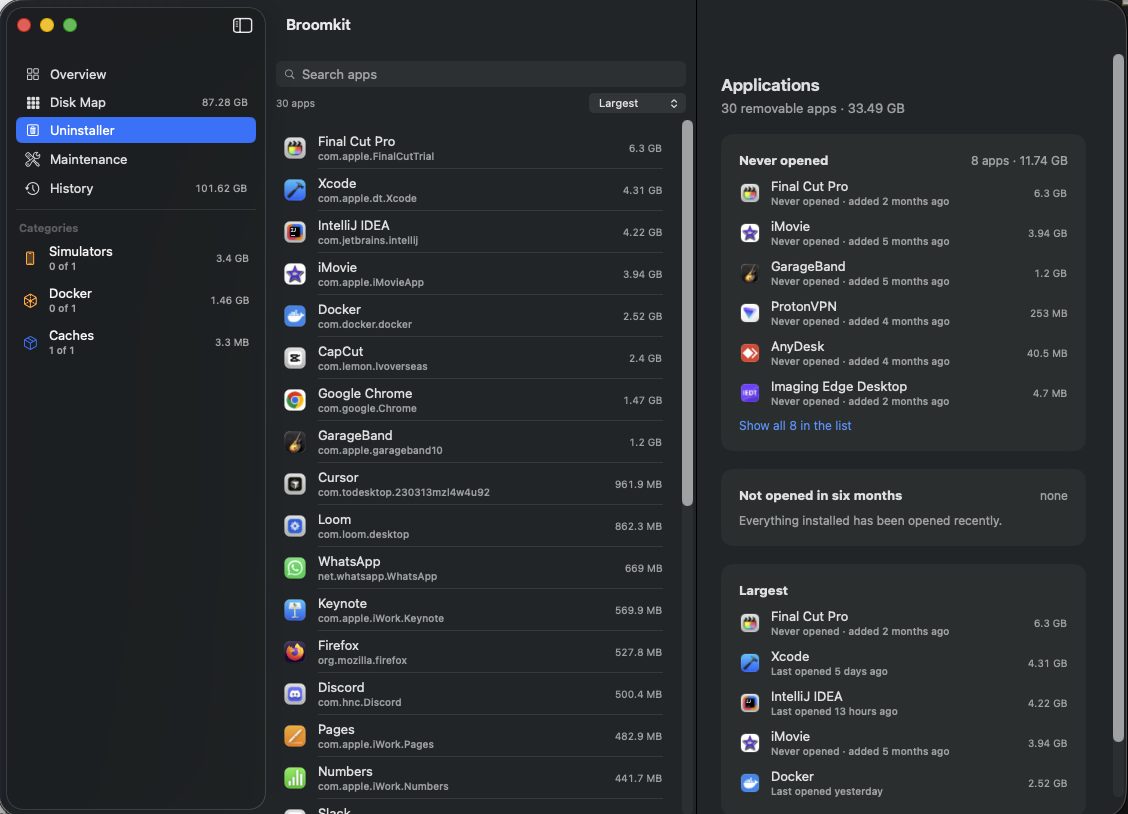Viewport: 1128px width, 814px height.
Task: Select the com.apple.iWork.Pages text
Action: 376,744
